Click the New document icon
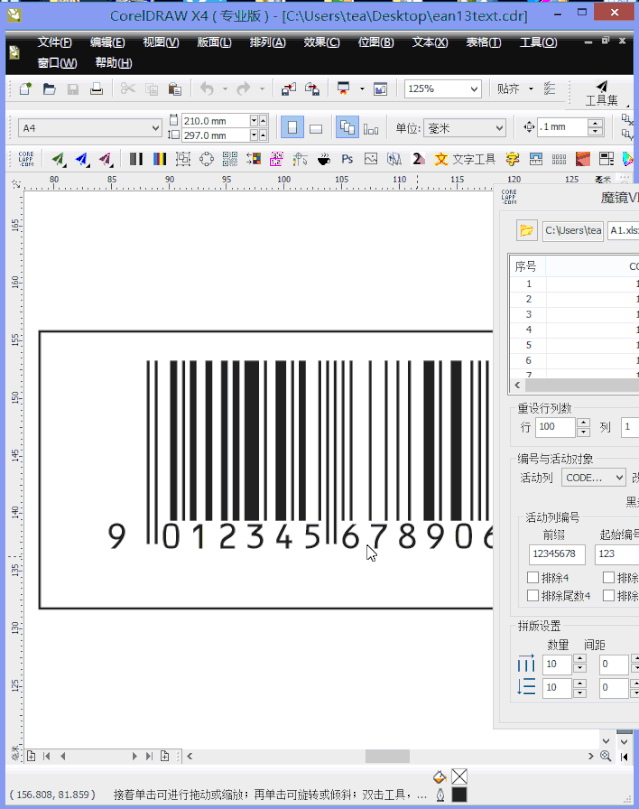Image resolution: width=639 pixels, height=809 pixels. (25, 89)
